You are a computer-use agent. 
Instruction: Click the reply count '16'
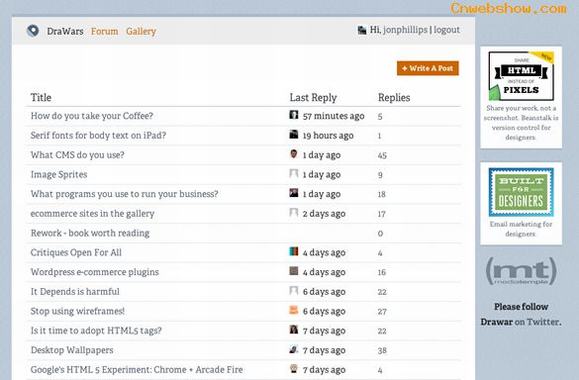382,273
